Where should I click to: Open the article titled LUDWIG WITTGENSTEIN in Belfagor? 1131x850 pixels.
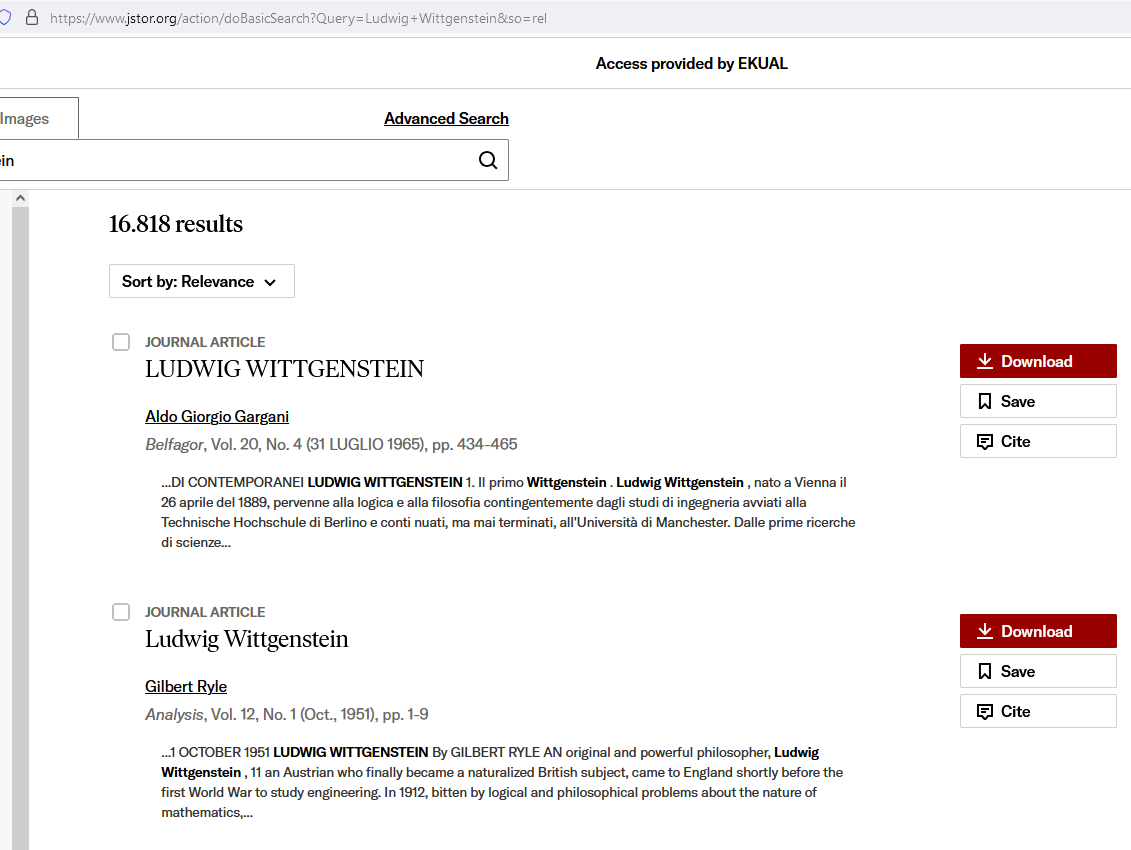(x=284, y=369)
